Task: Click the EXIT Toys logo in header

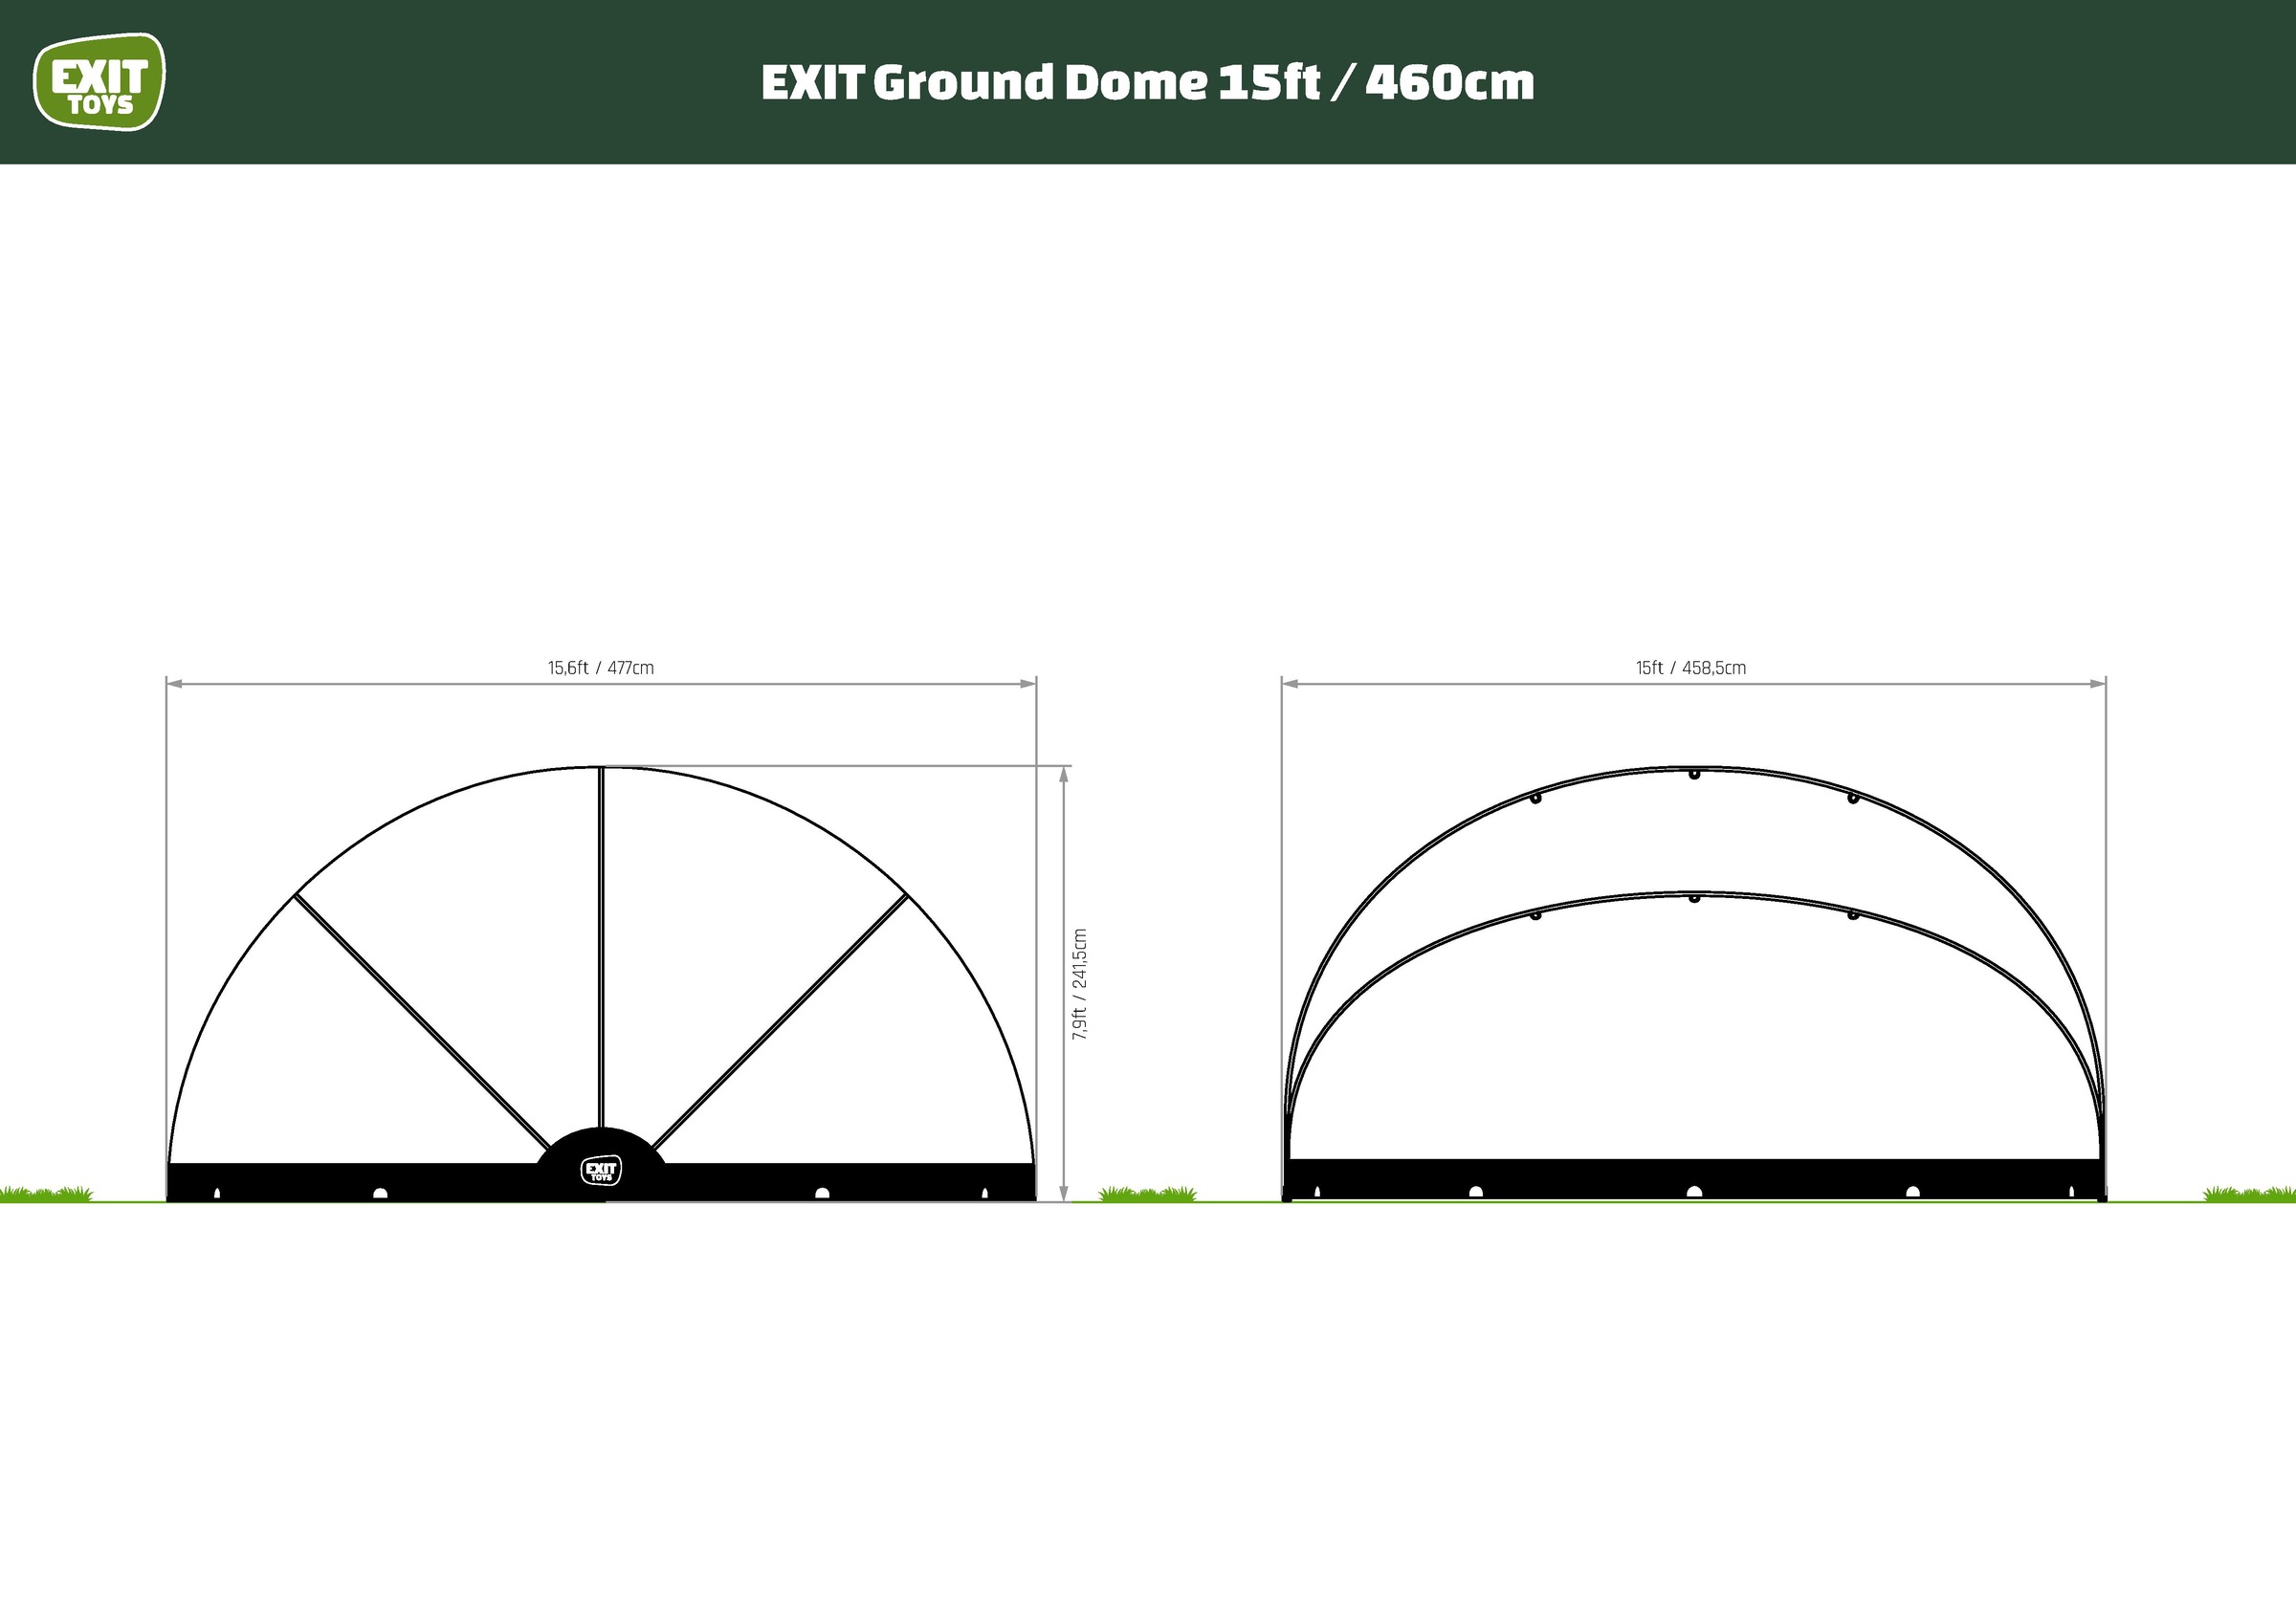Action: (x=99, y=82)
